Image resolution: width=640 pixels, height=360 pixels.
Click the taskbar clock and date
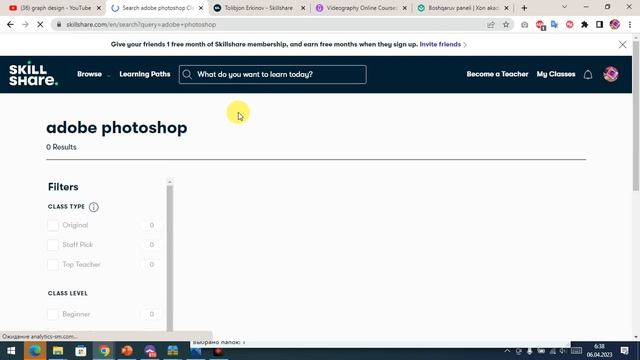599,351
